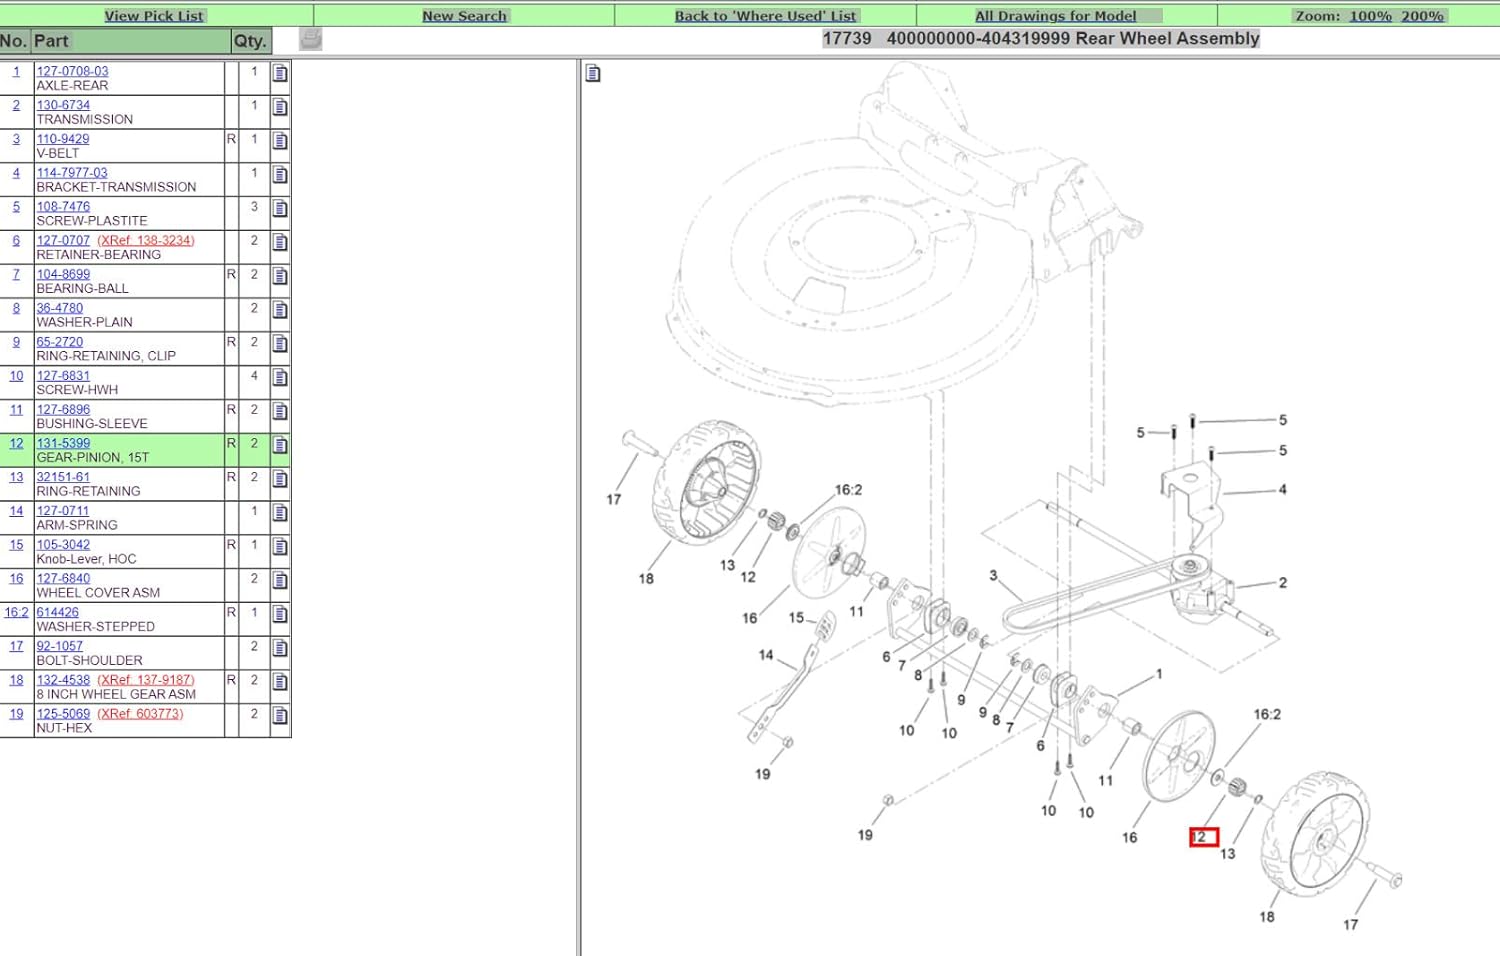The width and height of the screenshot is (1500, 956).
Task: Follow the XRef 138-3234 link
Action: pos(146,240)
